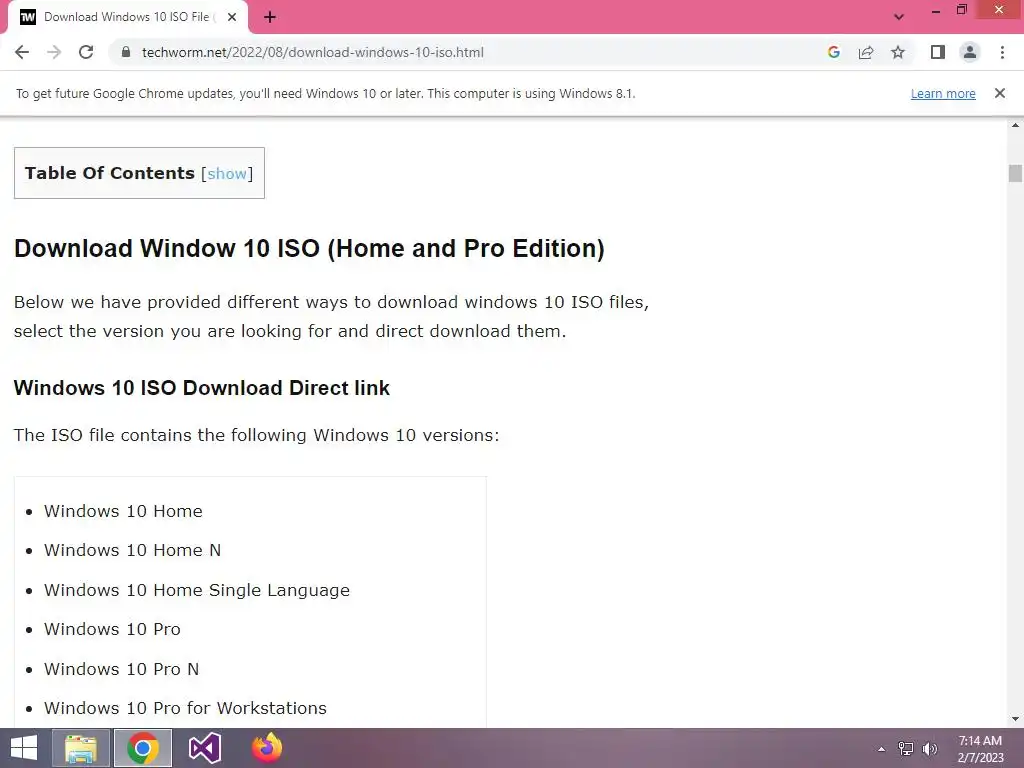Click scrollbar up arrow
Screen dimensions: 1024x768
1015,125
